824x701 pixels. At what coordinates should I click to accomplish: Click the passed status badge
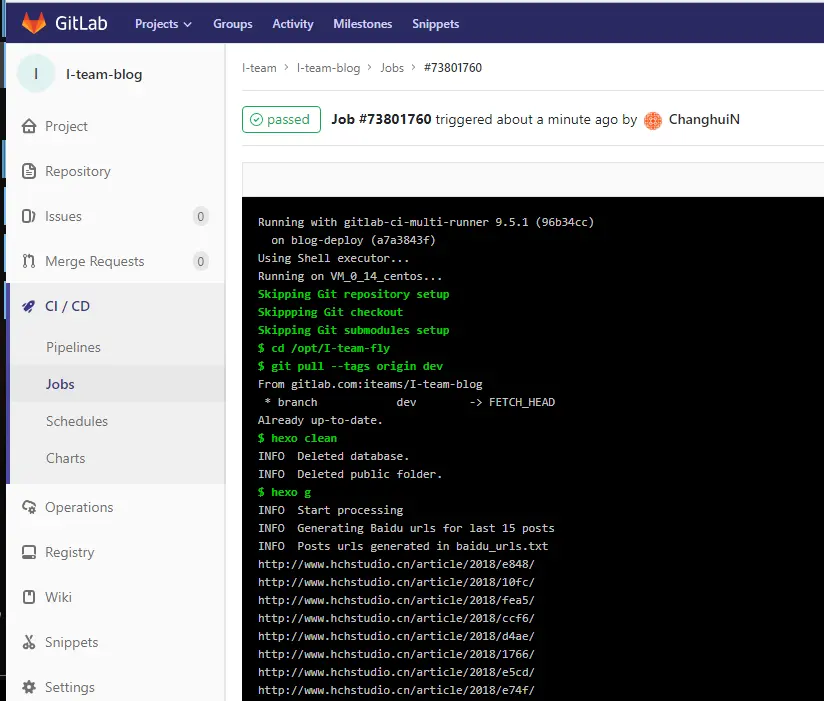pos(281,119)
